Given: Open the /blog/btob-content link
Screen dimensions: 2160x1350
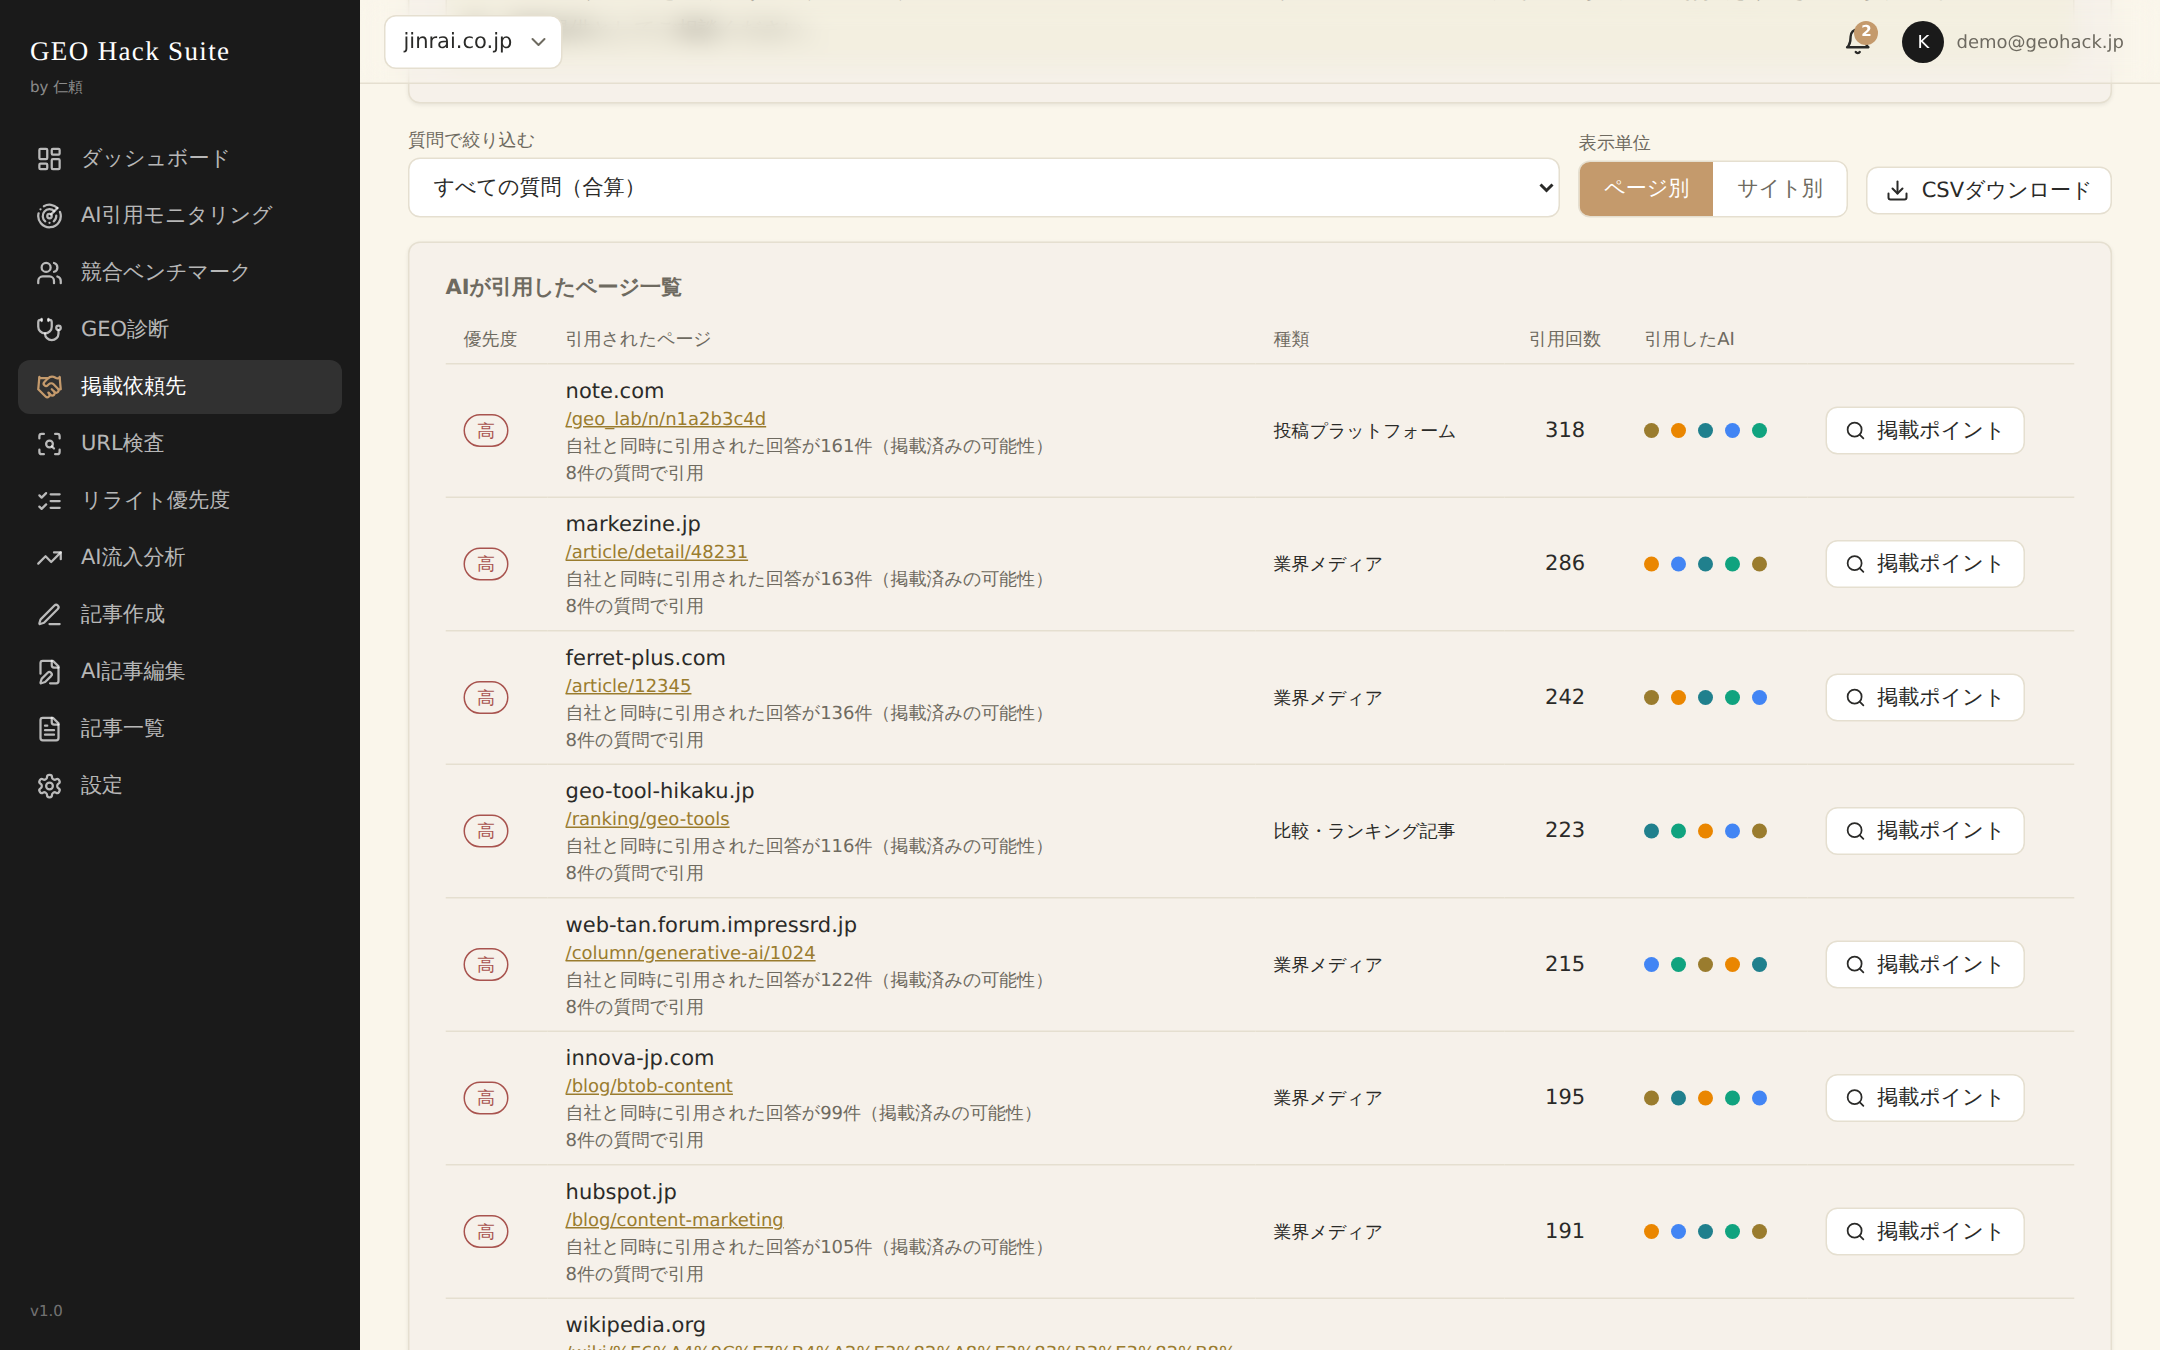Looking at the screenshot, I should pos(649,1086).
